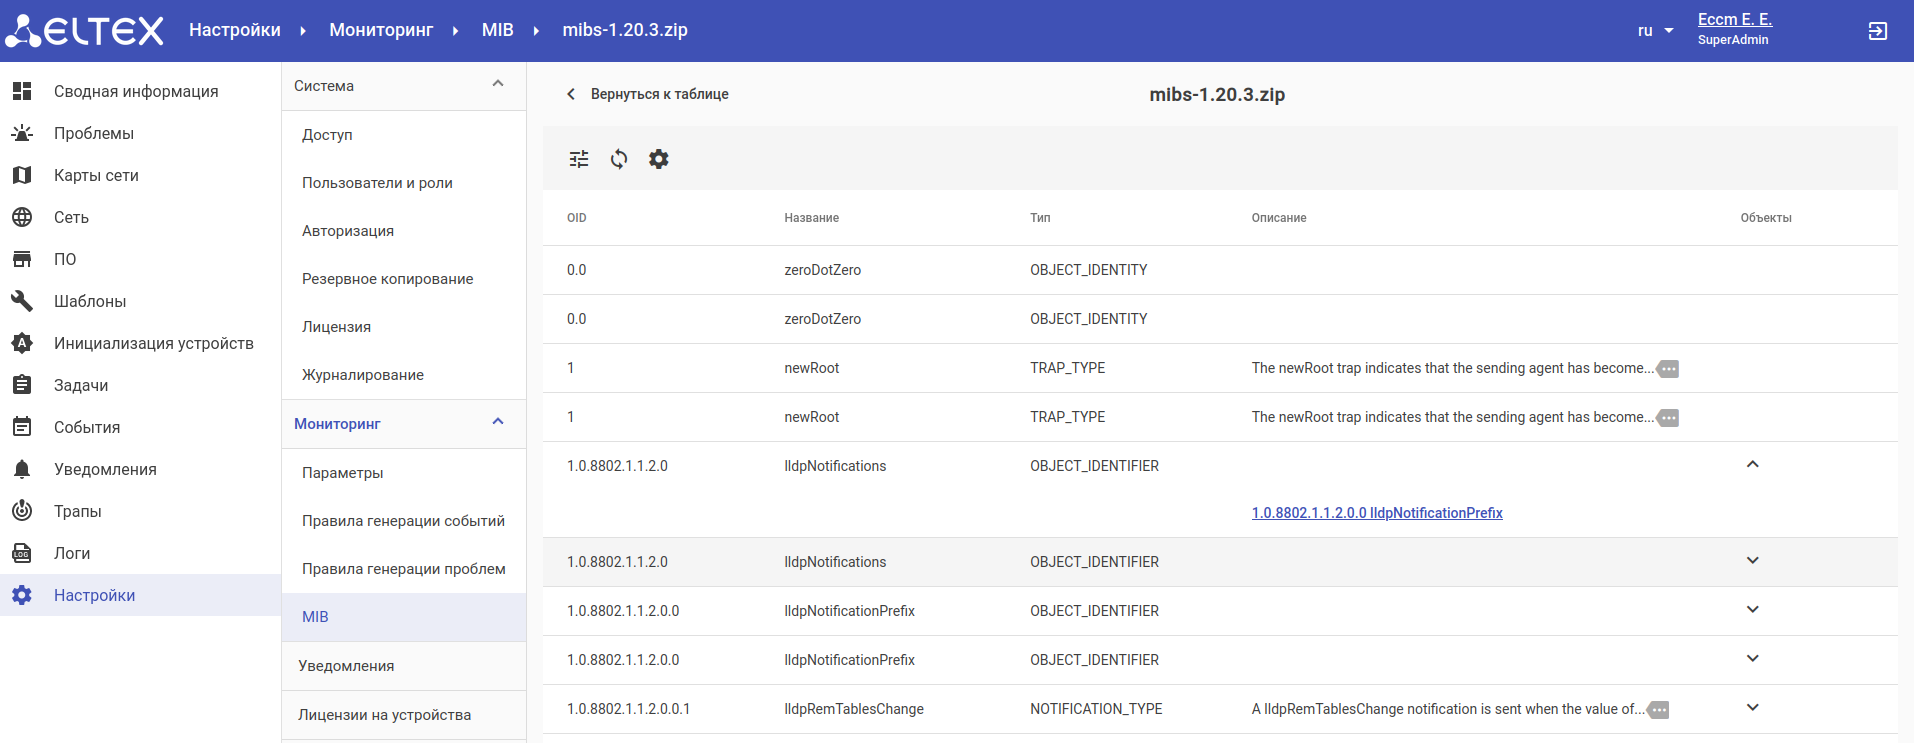
Task: Click the refresh icon above the table
Action: [619, 159]
